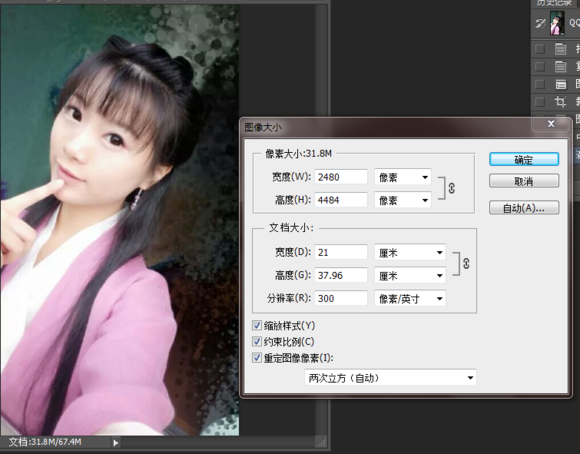580x454 pixels.
Task: Switch to the 历史记录 panel tab
Action: (554, 3)
